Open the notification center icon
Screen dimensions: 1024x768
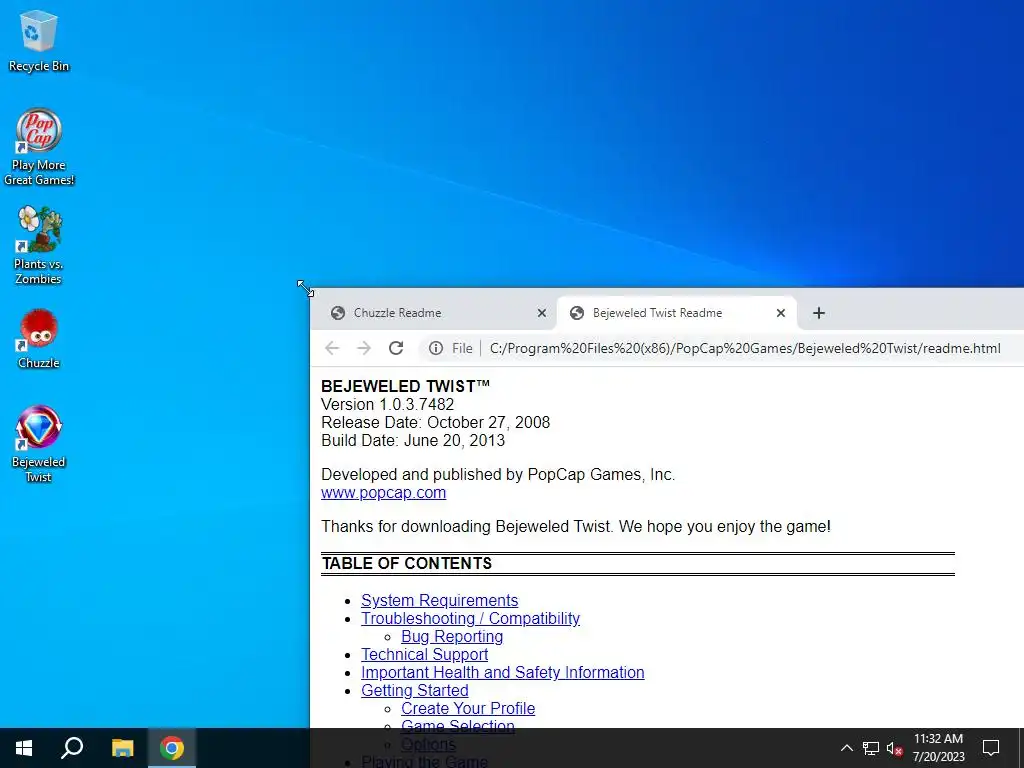[991, 748]
